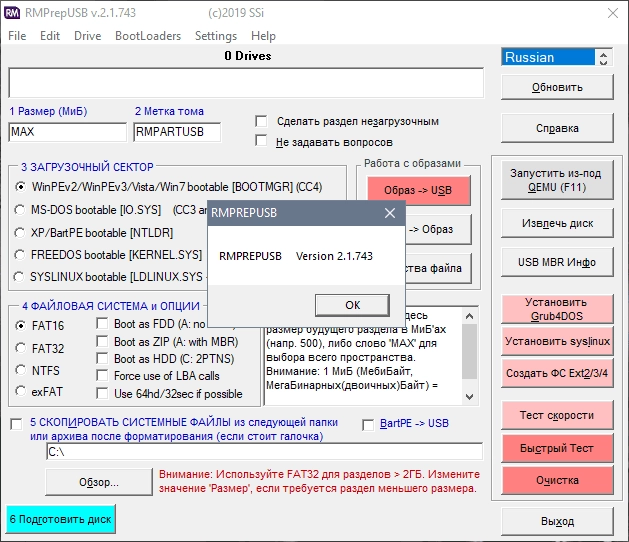The image size is (629, 542).
Task: Click the Обновить refresh button
Action: (x=557, y=87)
